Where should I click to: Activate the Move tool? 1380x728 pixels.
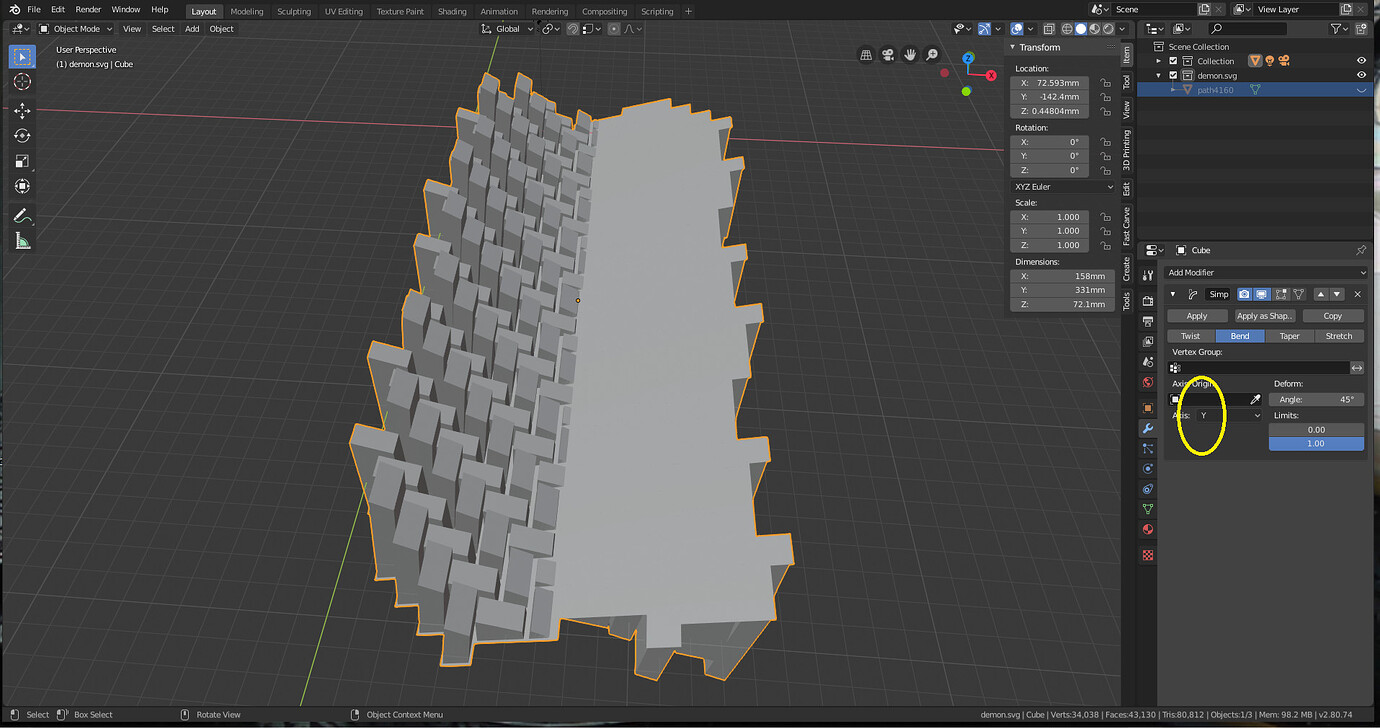[x=22, y=111]
